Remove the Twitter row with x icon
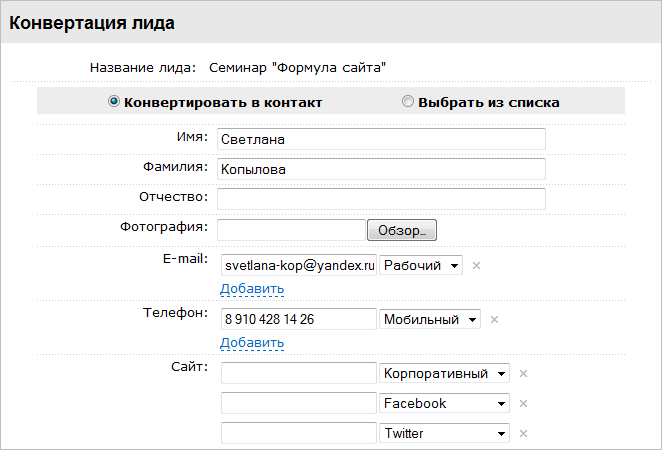Screen dimensions: 662x450 [523, 434]
